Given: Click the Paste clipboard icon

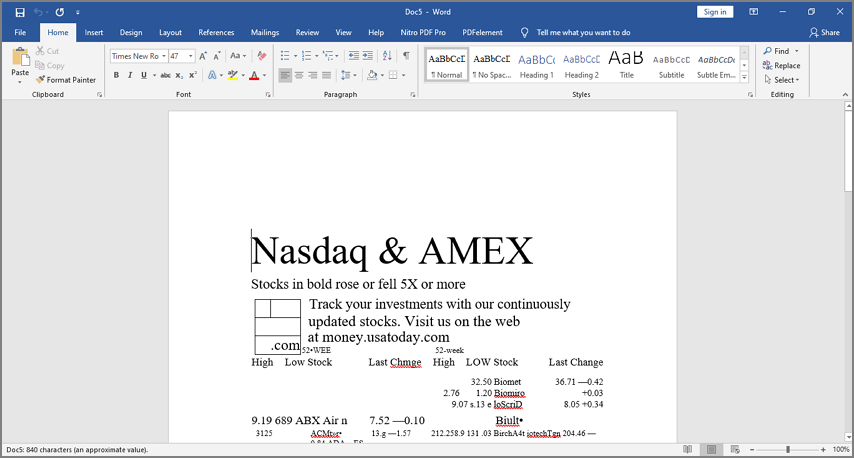Looking at the screenshot, I should 20,57.
